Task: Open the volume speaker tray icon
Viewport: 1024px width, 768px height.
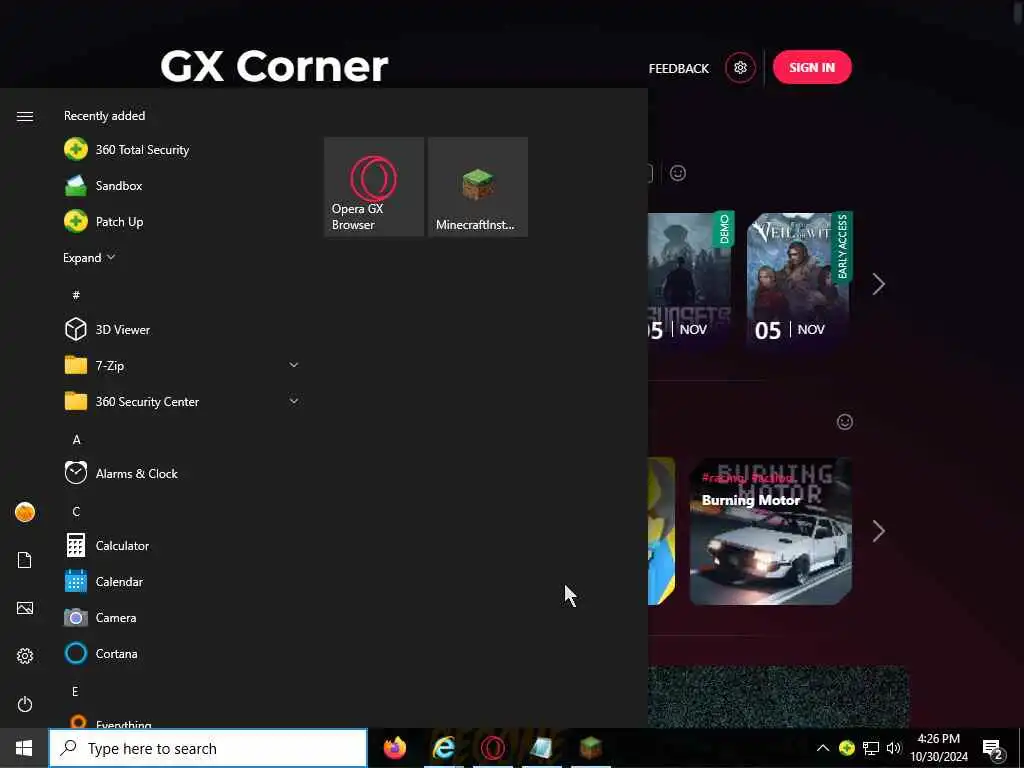Action: pyautogui.click(x=894, y=748)
